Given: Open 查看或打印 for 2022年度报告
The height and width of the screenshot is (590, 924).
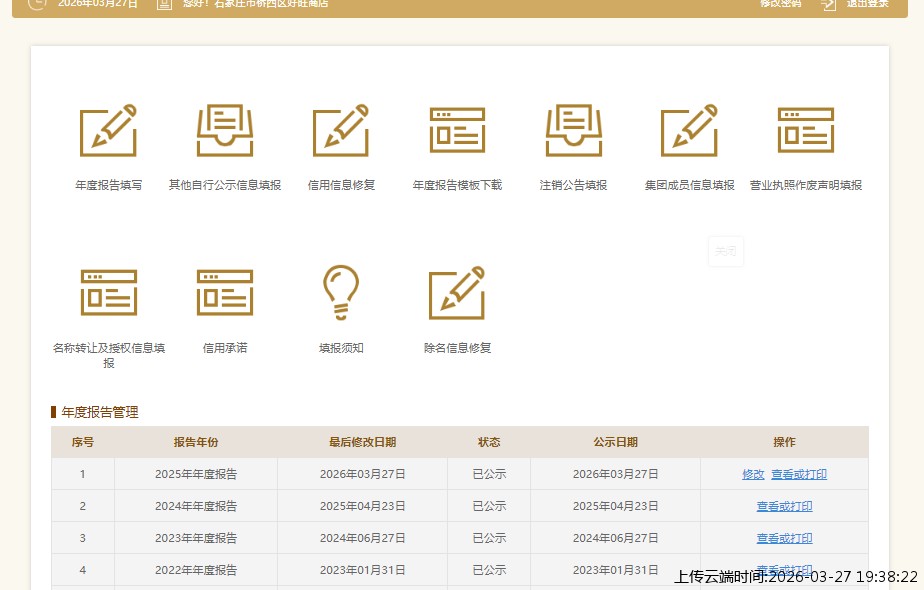Looking at the screenshot, I should click(784, 570).
